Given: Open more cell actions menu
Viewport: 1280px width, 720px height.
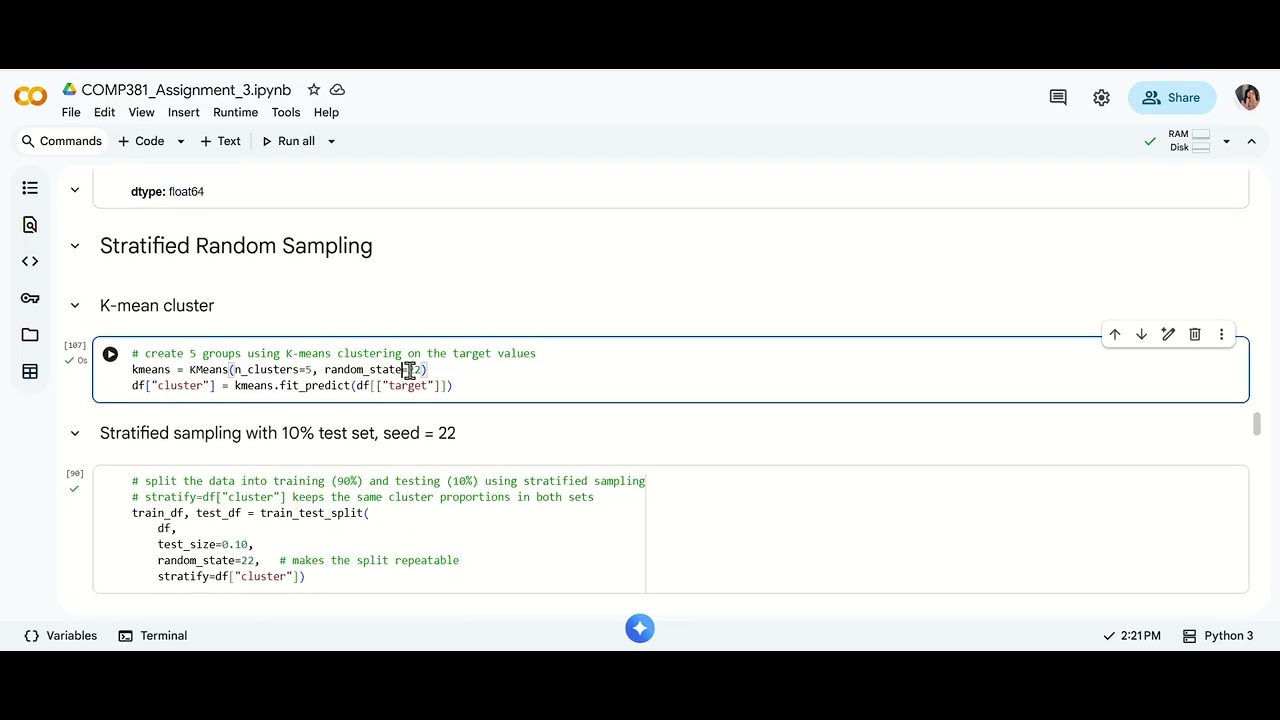Looking at the screenshot, I should pos(1221,334).
